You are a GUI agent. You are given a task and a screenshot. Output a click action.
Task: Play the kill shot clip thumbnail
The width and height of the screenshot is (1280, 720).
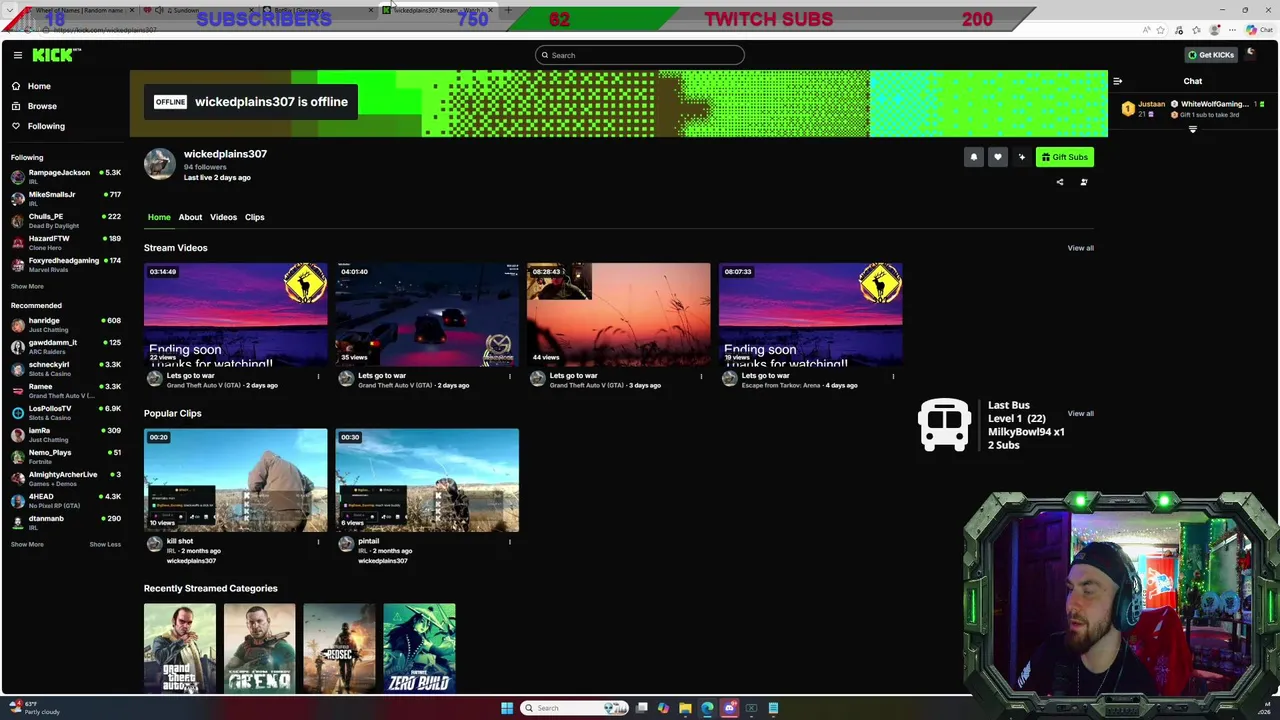235,481
